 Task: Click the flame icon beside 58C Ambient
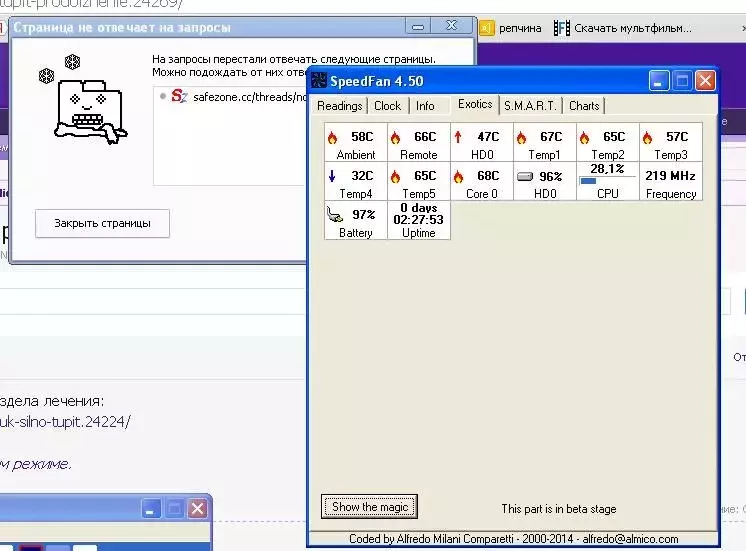pyautogui.click(x=333, y=138)
